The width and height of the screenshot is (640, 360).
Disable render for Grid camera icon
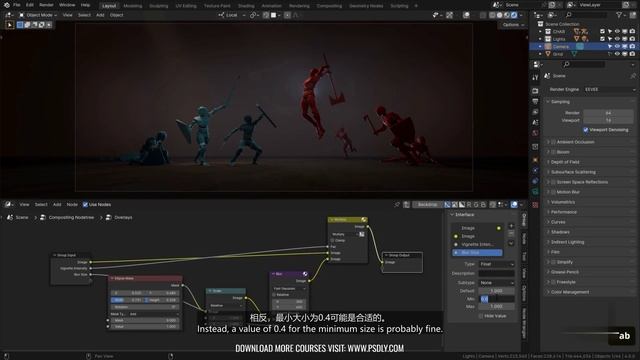(632, 54)
